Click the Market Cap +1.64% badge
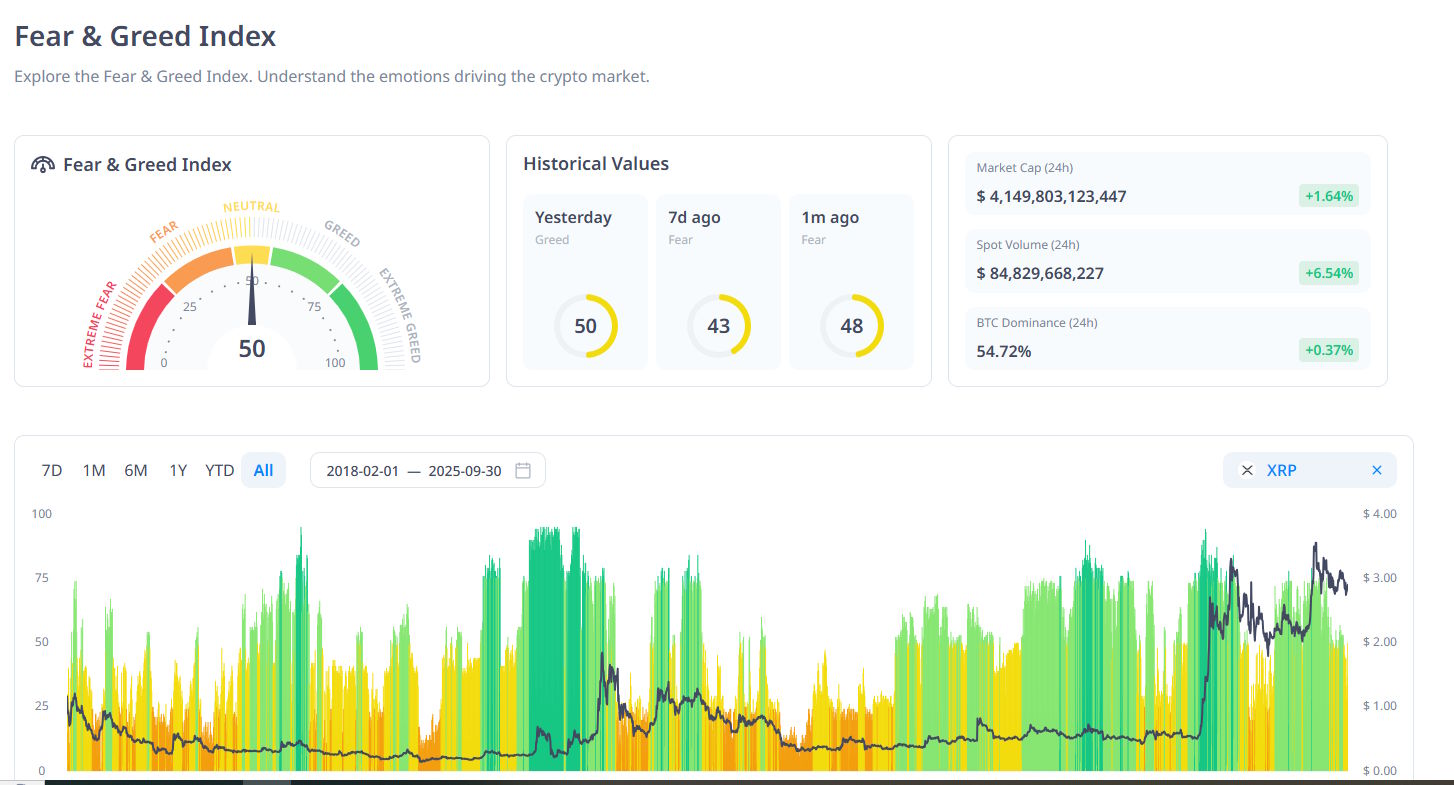The image size is (1454, 785). coord(1328,196)
